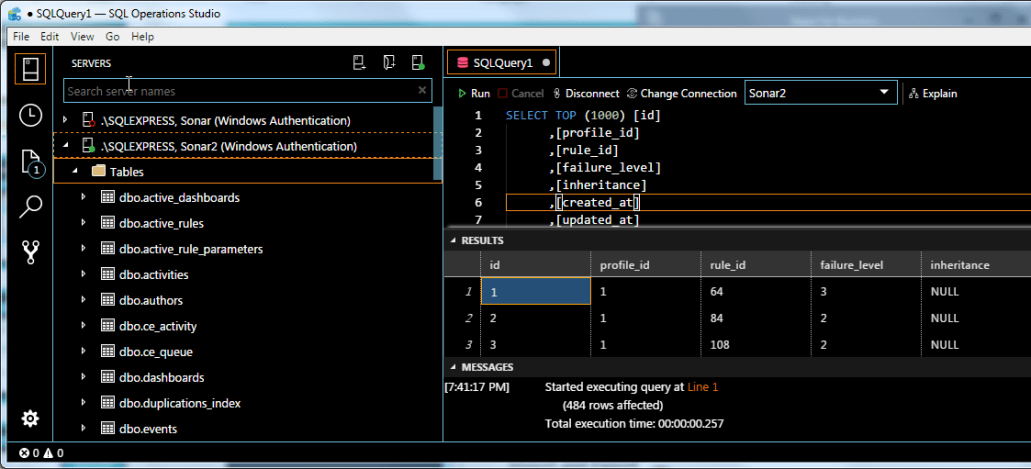Open the Servers view in activity bar
This screenshot has width=1031, height=469.
(x=30, y=70)
